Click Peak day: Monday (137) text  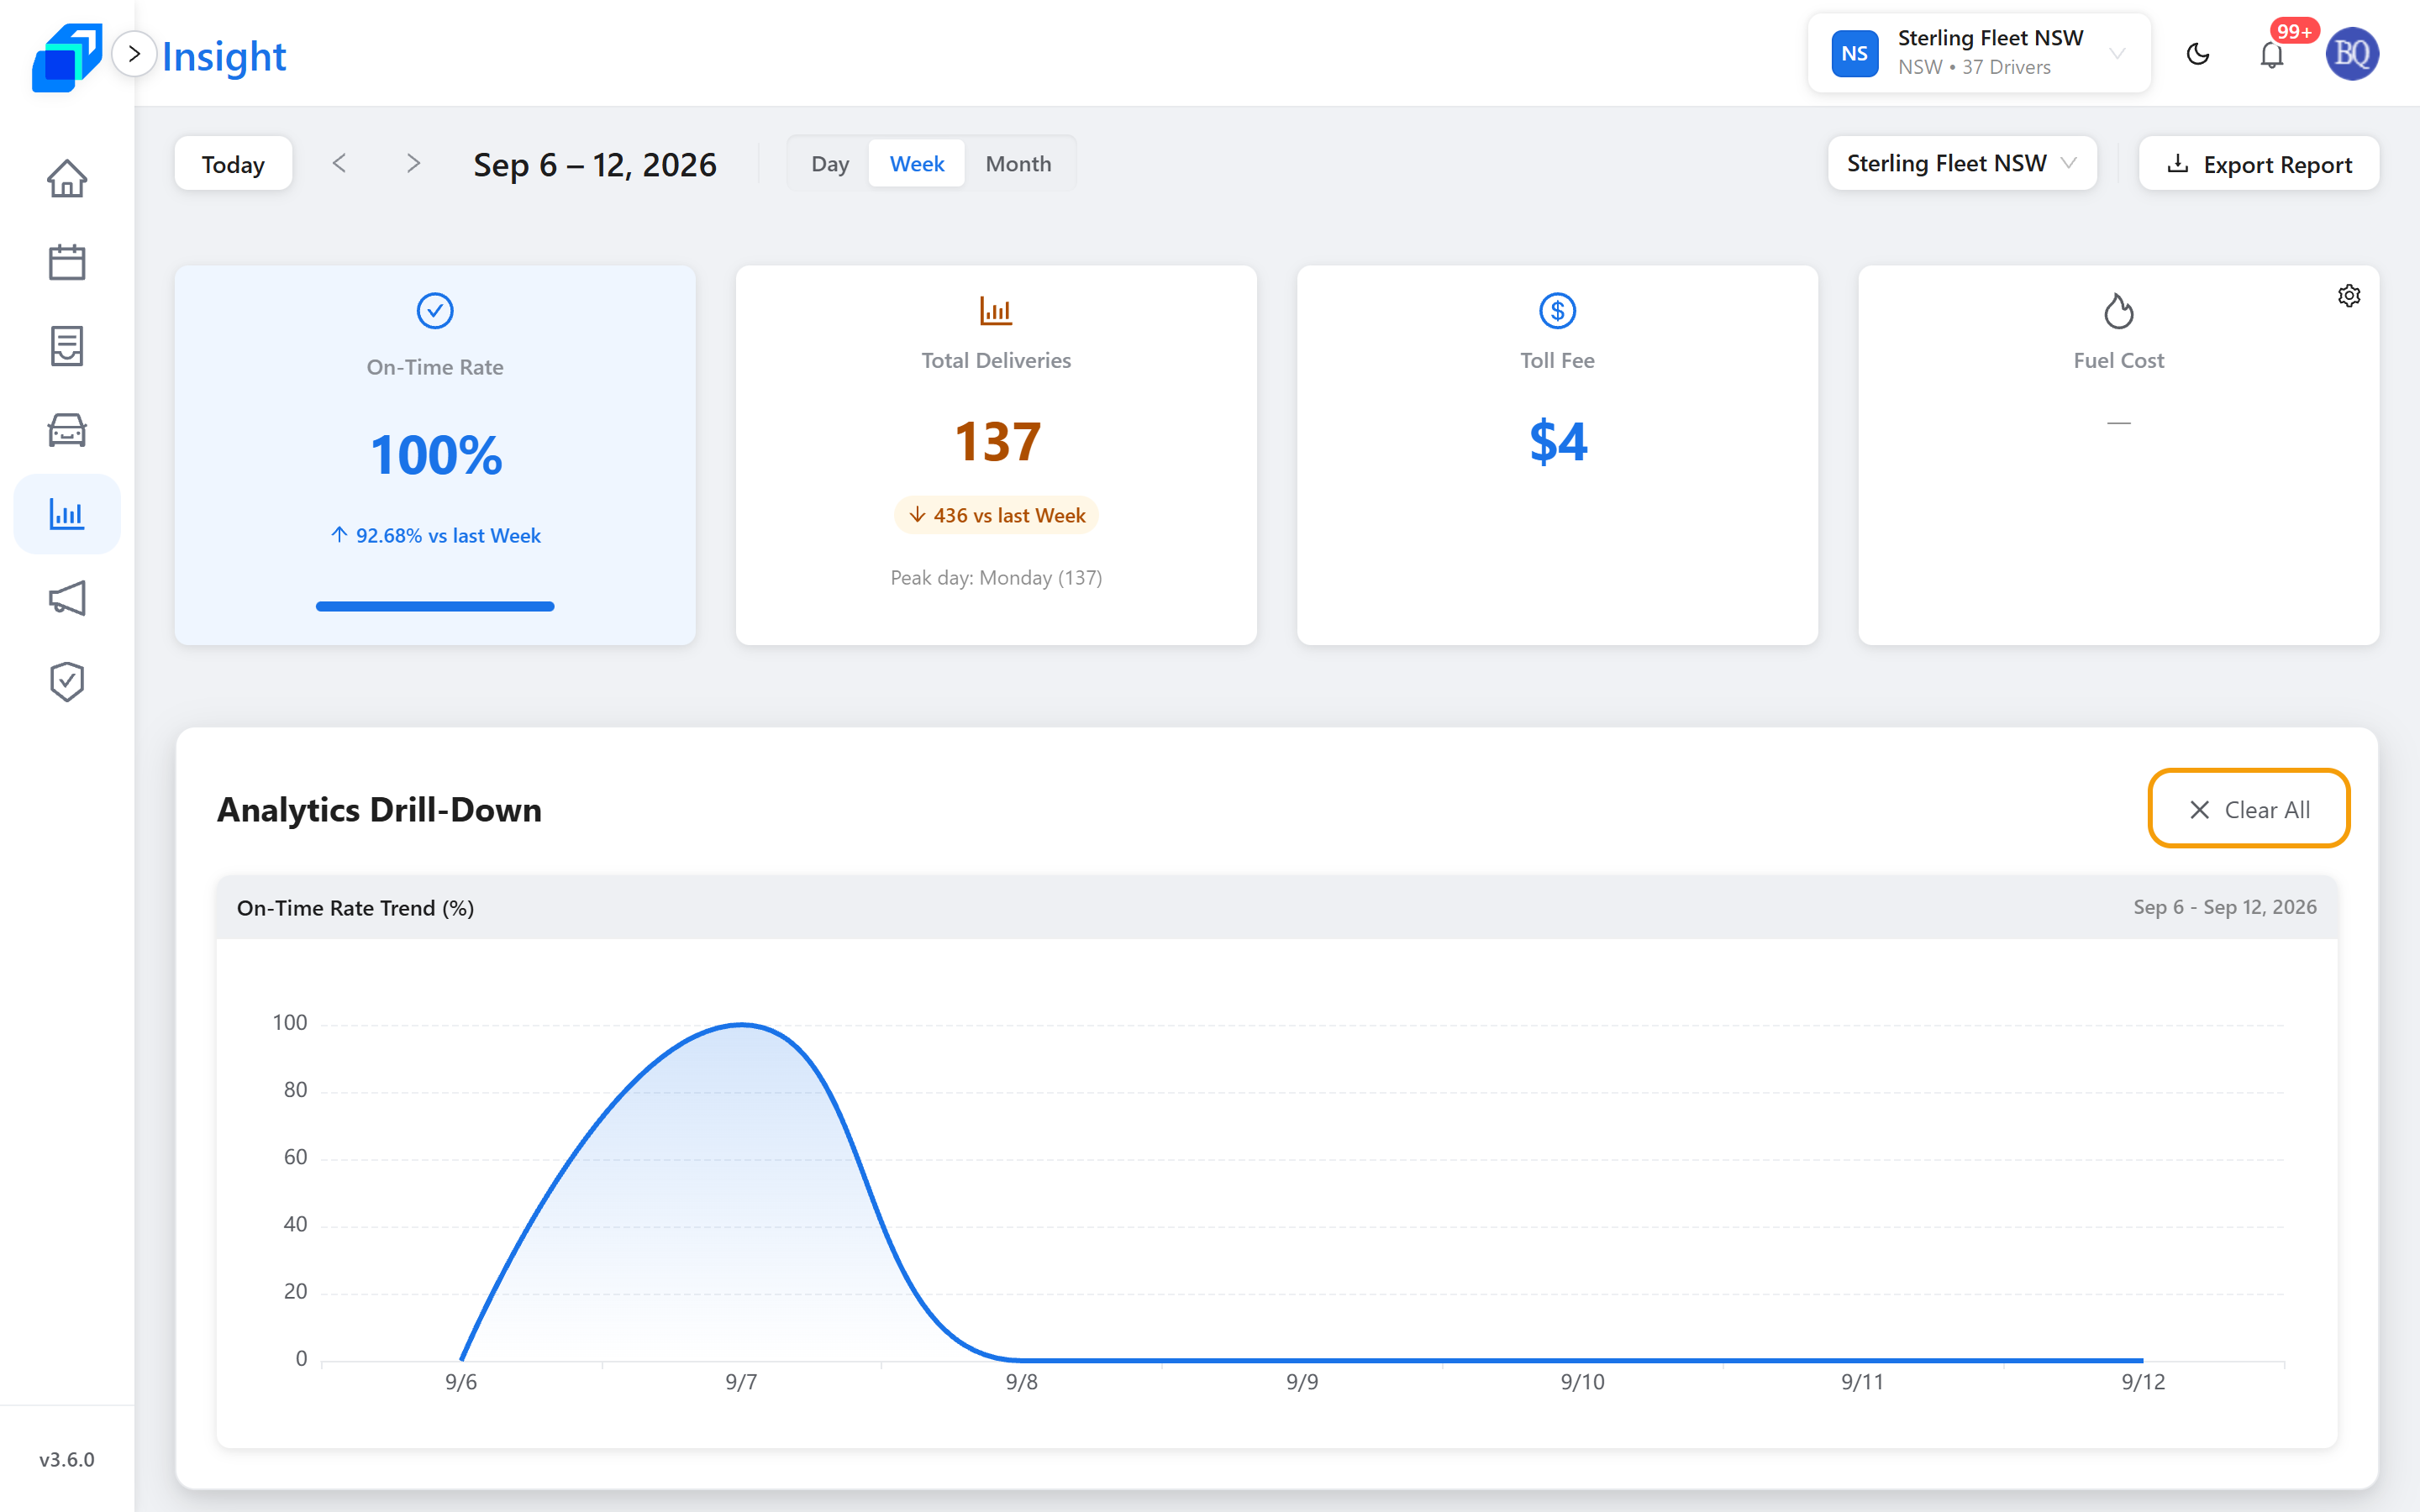[x=996, y=578]
